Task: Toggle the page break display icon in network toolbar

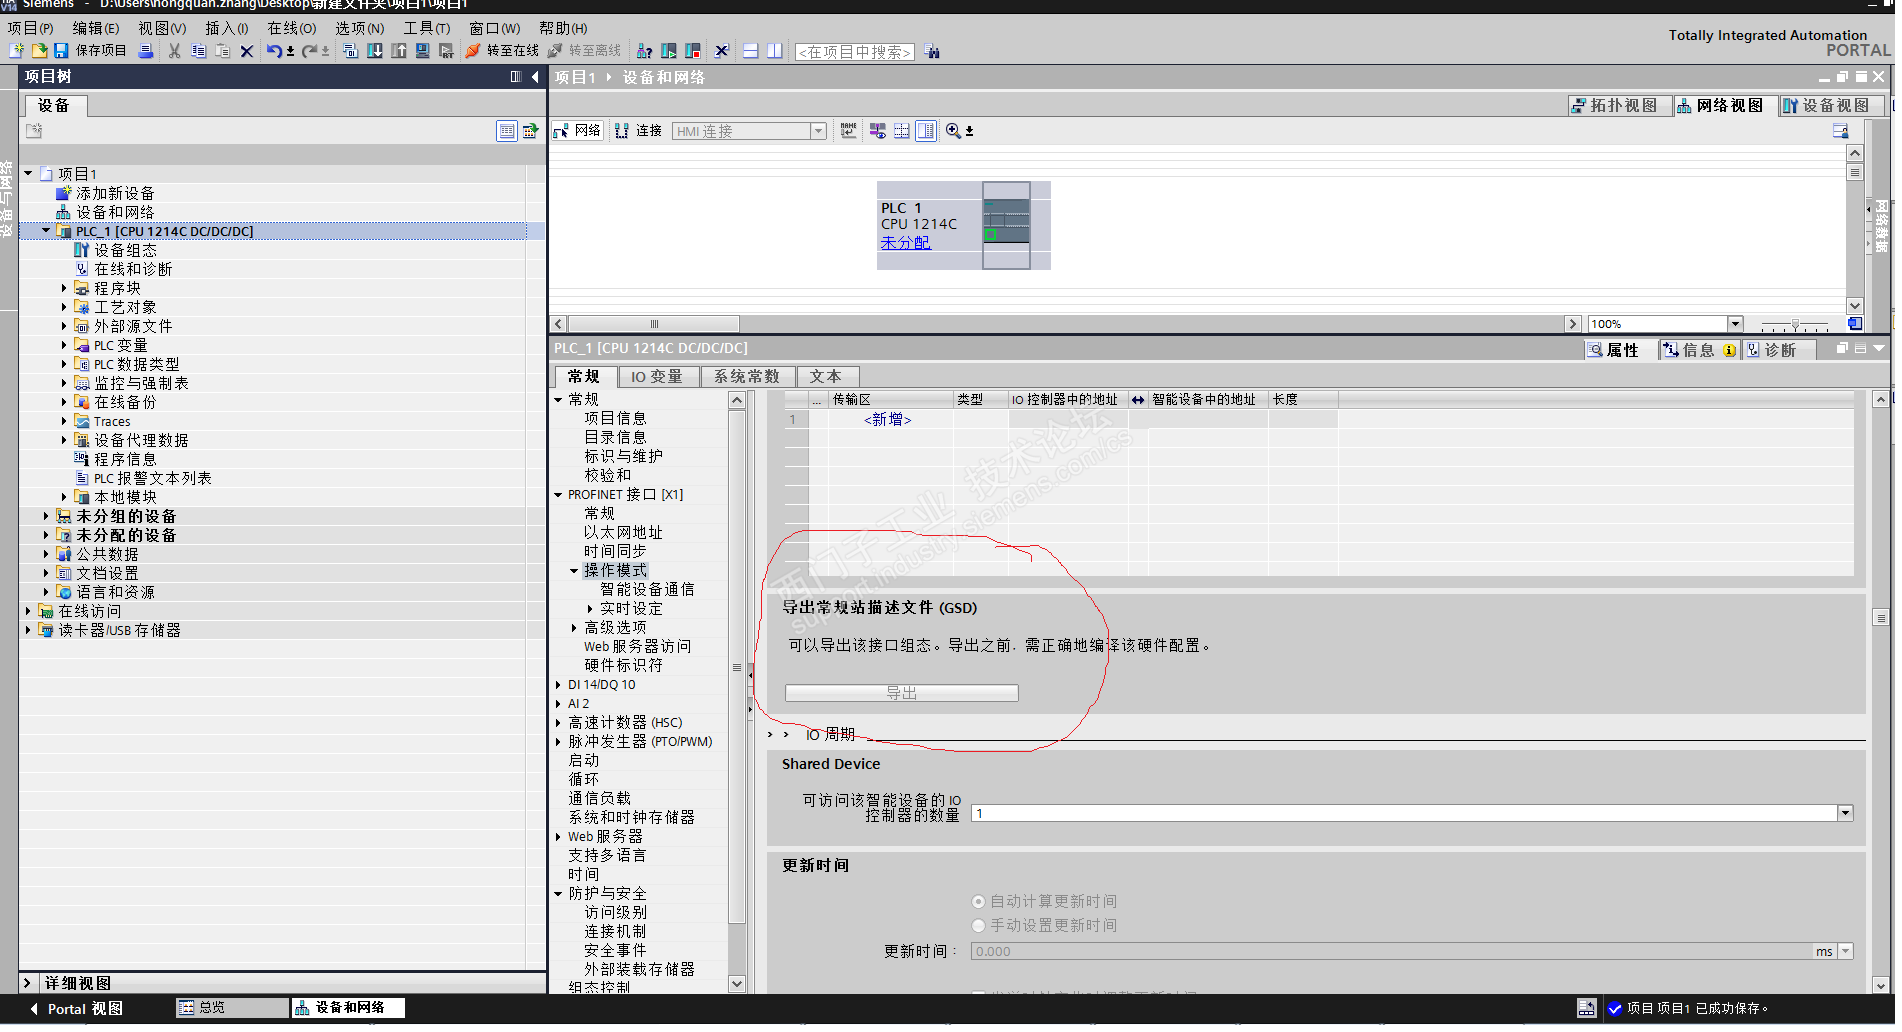Action: pos(902,131)
